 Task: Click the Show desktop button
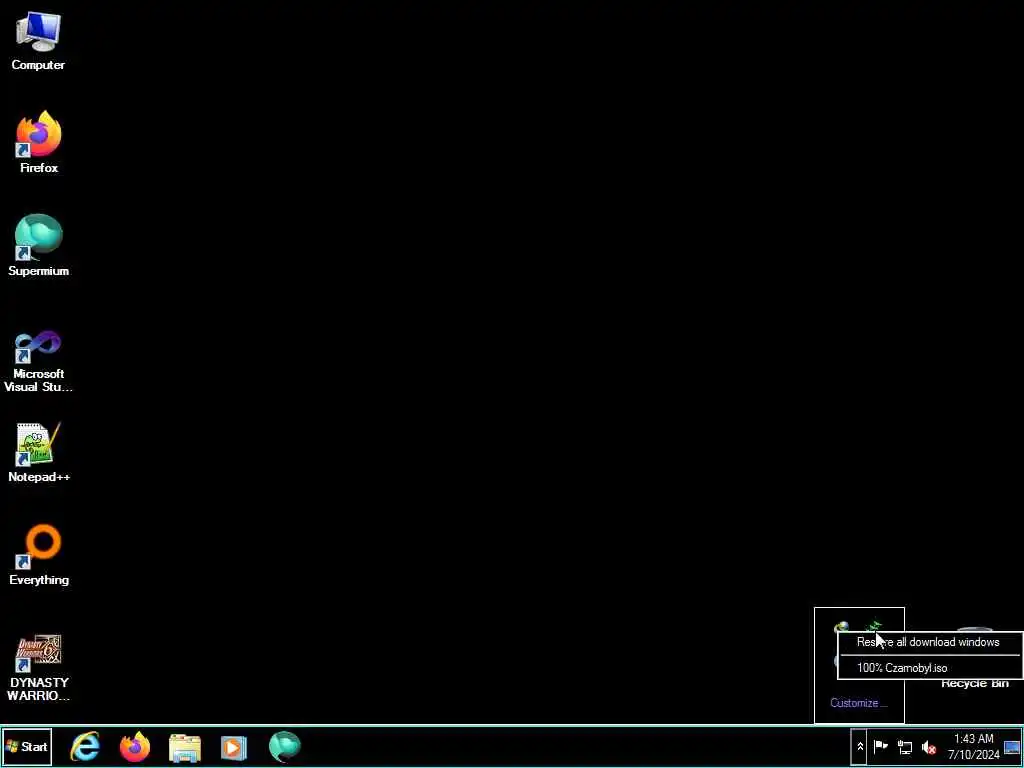(x=1012, y=746)
